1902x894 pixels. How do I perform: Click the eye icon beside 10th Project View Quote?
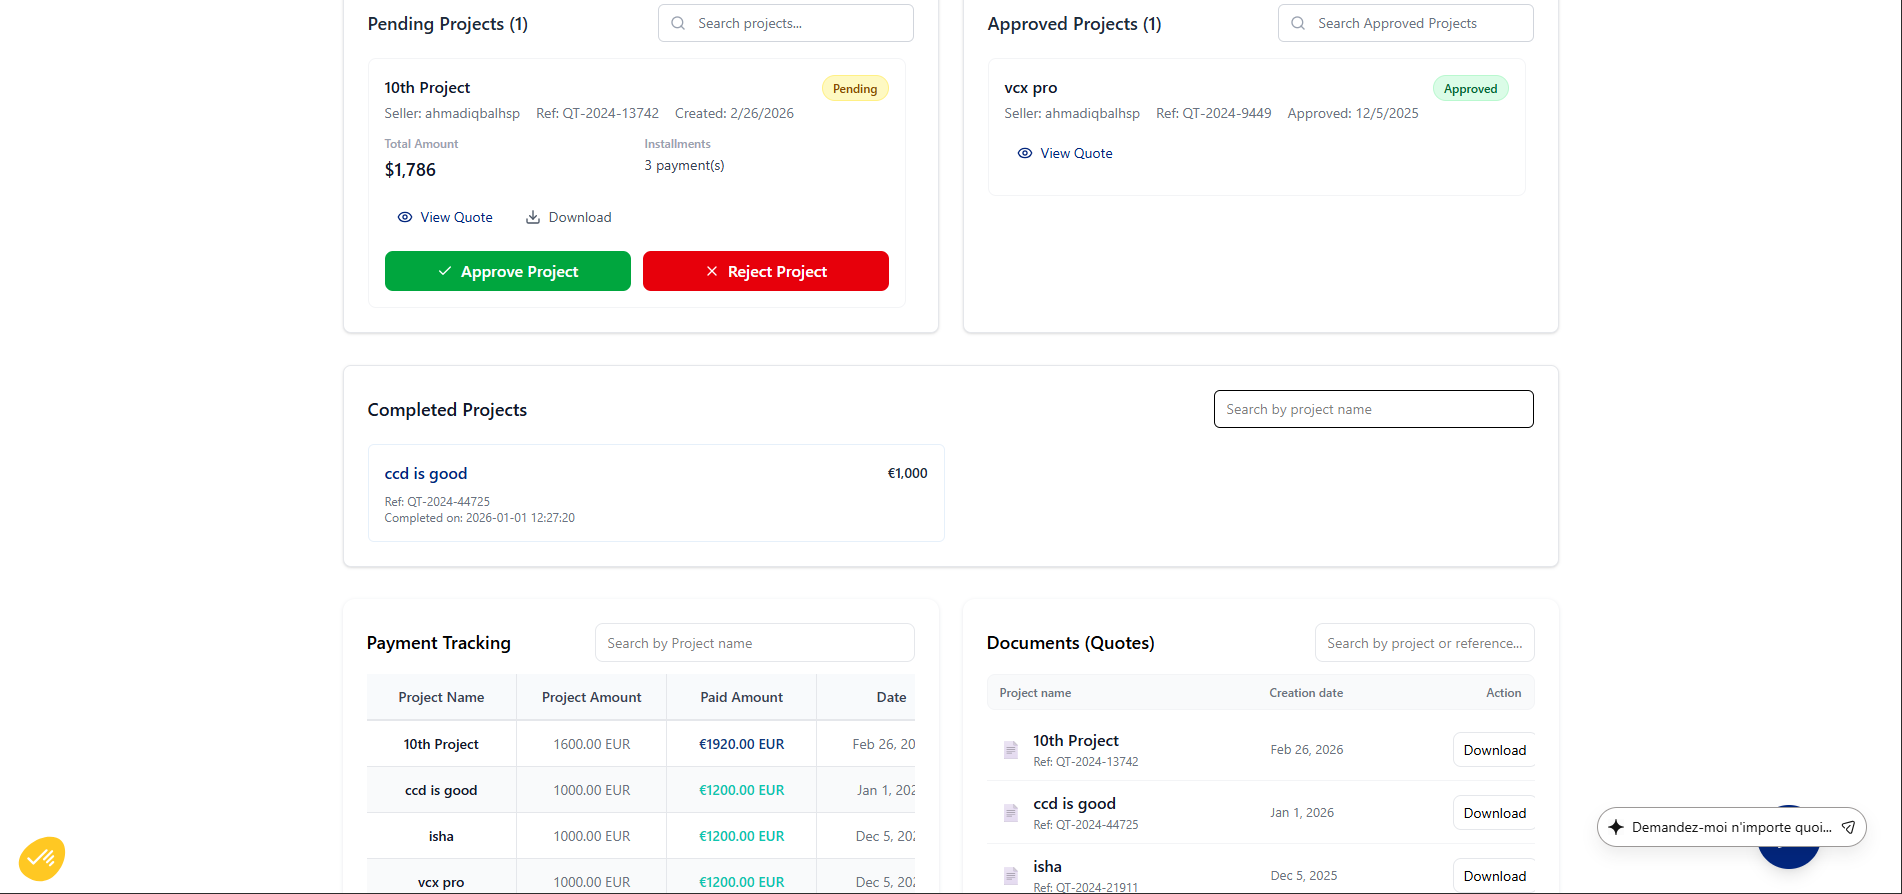pos(405,217)
